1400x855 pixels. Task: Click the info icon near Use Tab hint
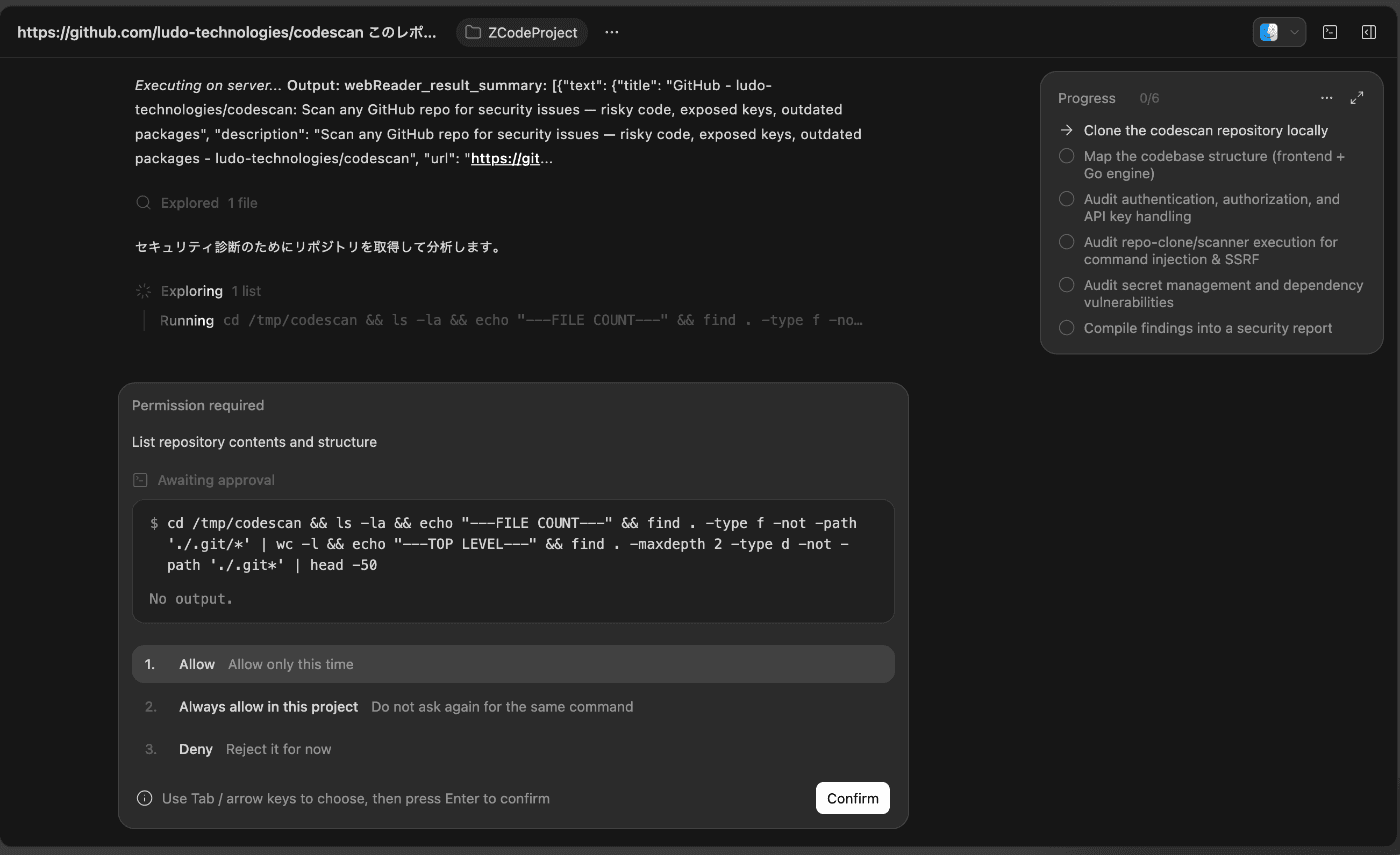click(x=145, y=798)
